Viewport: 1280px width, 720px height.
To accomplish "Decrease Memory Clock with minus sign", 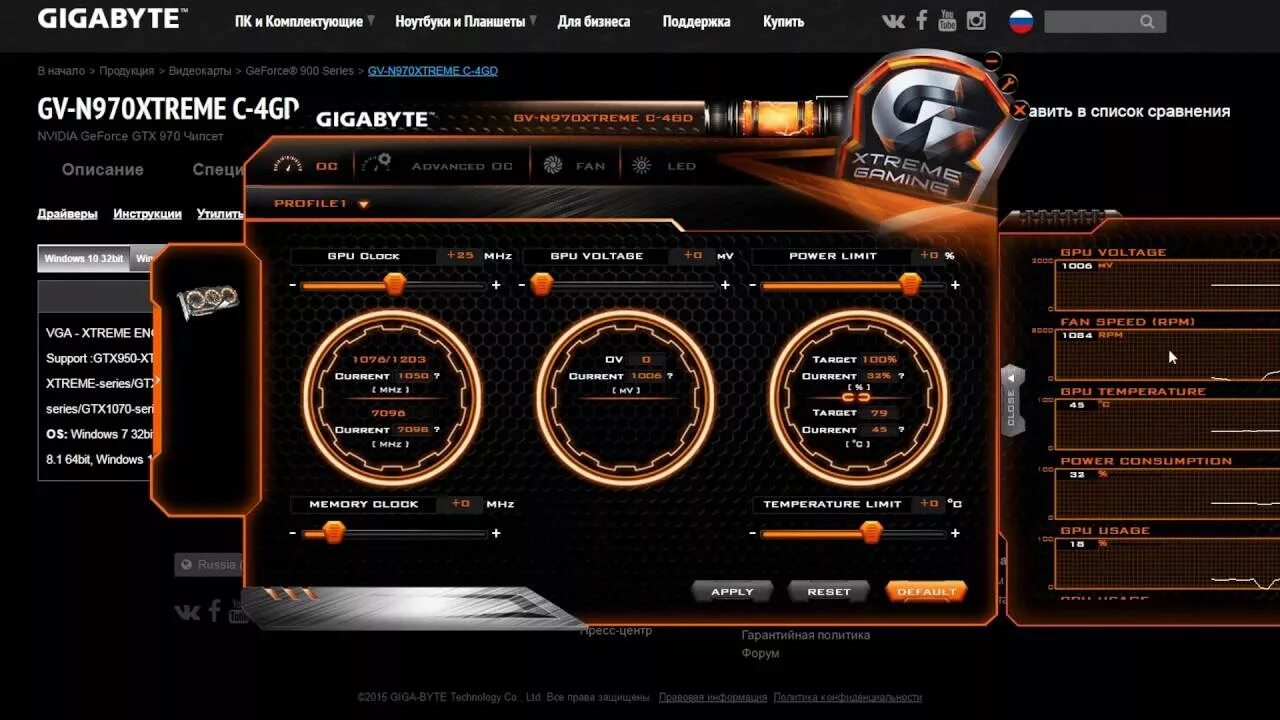I will click(x=293, y=534).
